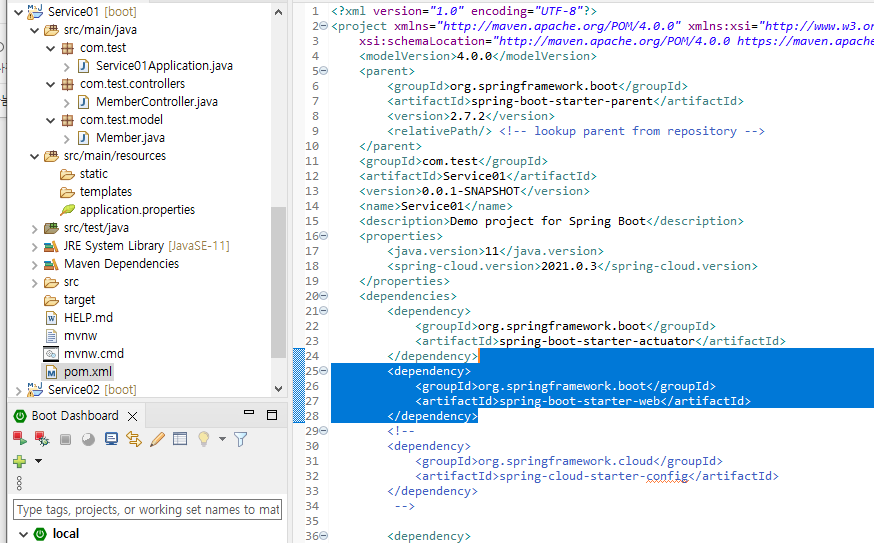Expand src/test/java folder
Screen dimensions: 874x543
point(35,229)
